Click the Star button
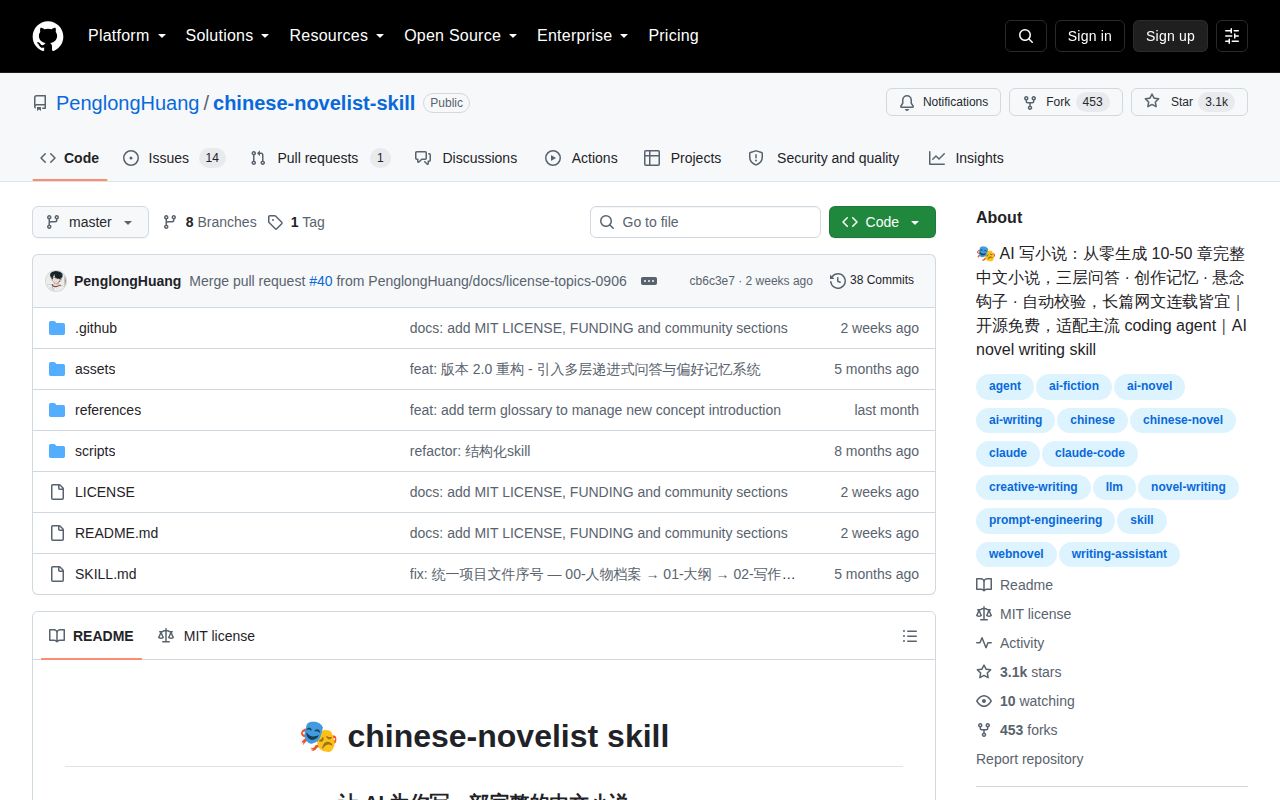1280x800 pixels. 1189,102
